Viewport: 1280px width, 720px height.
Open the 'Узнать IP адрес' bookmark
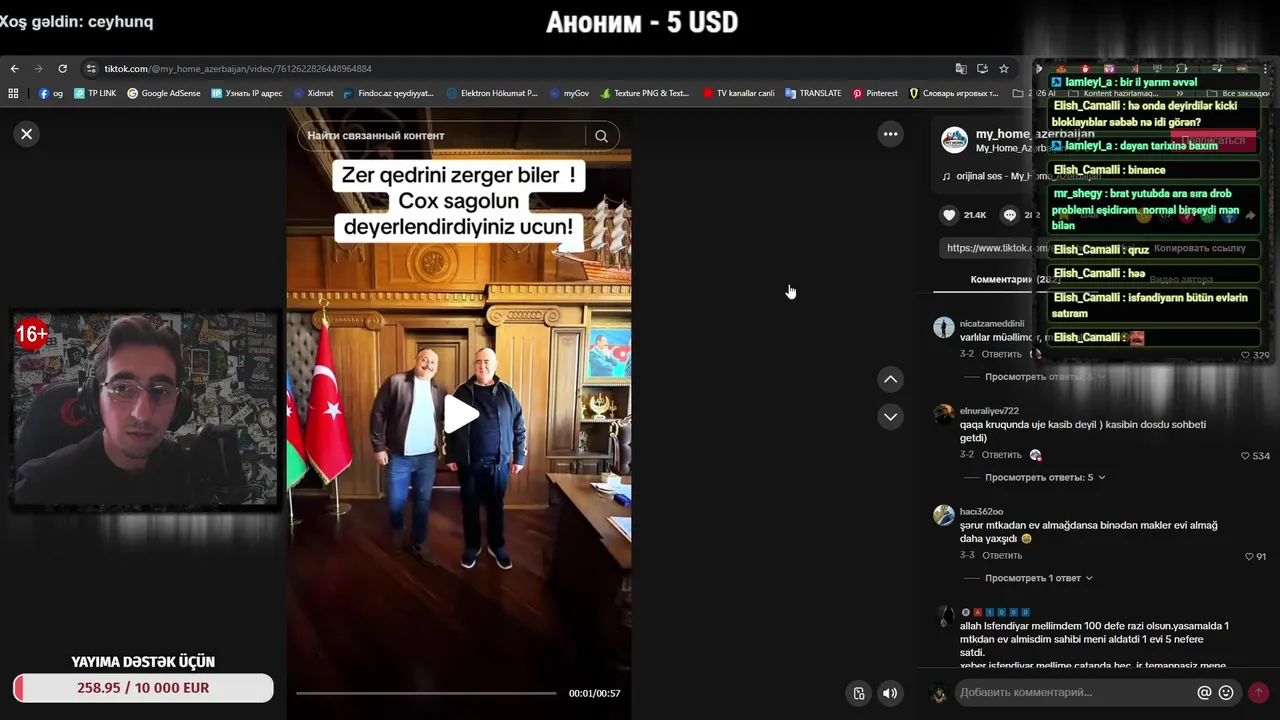point(247,93)
